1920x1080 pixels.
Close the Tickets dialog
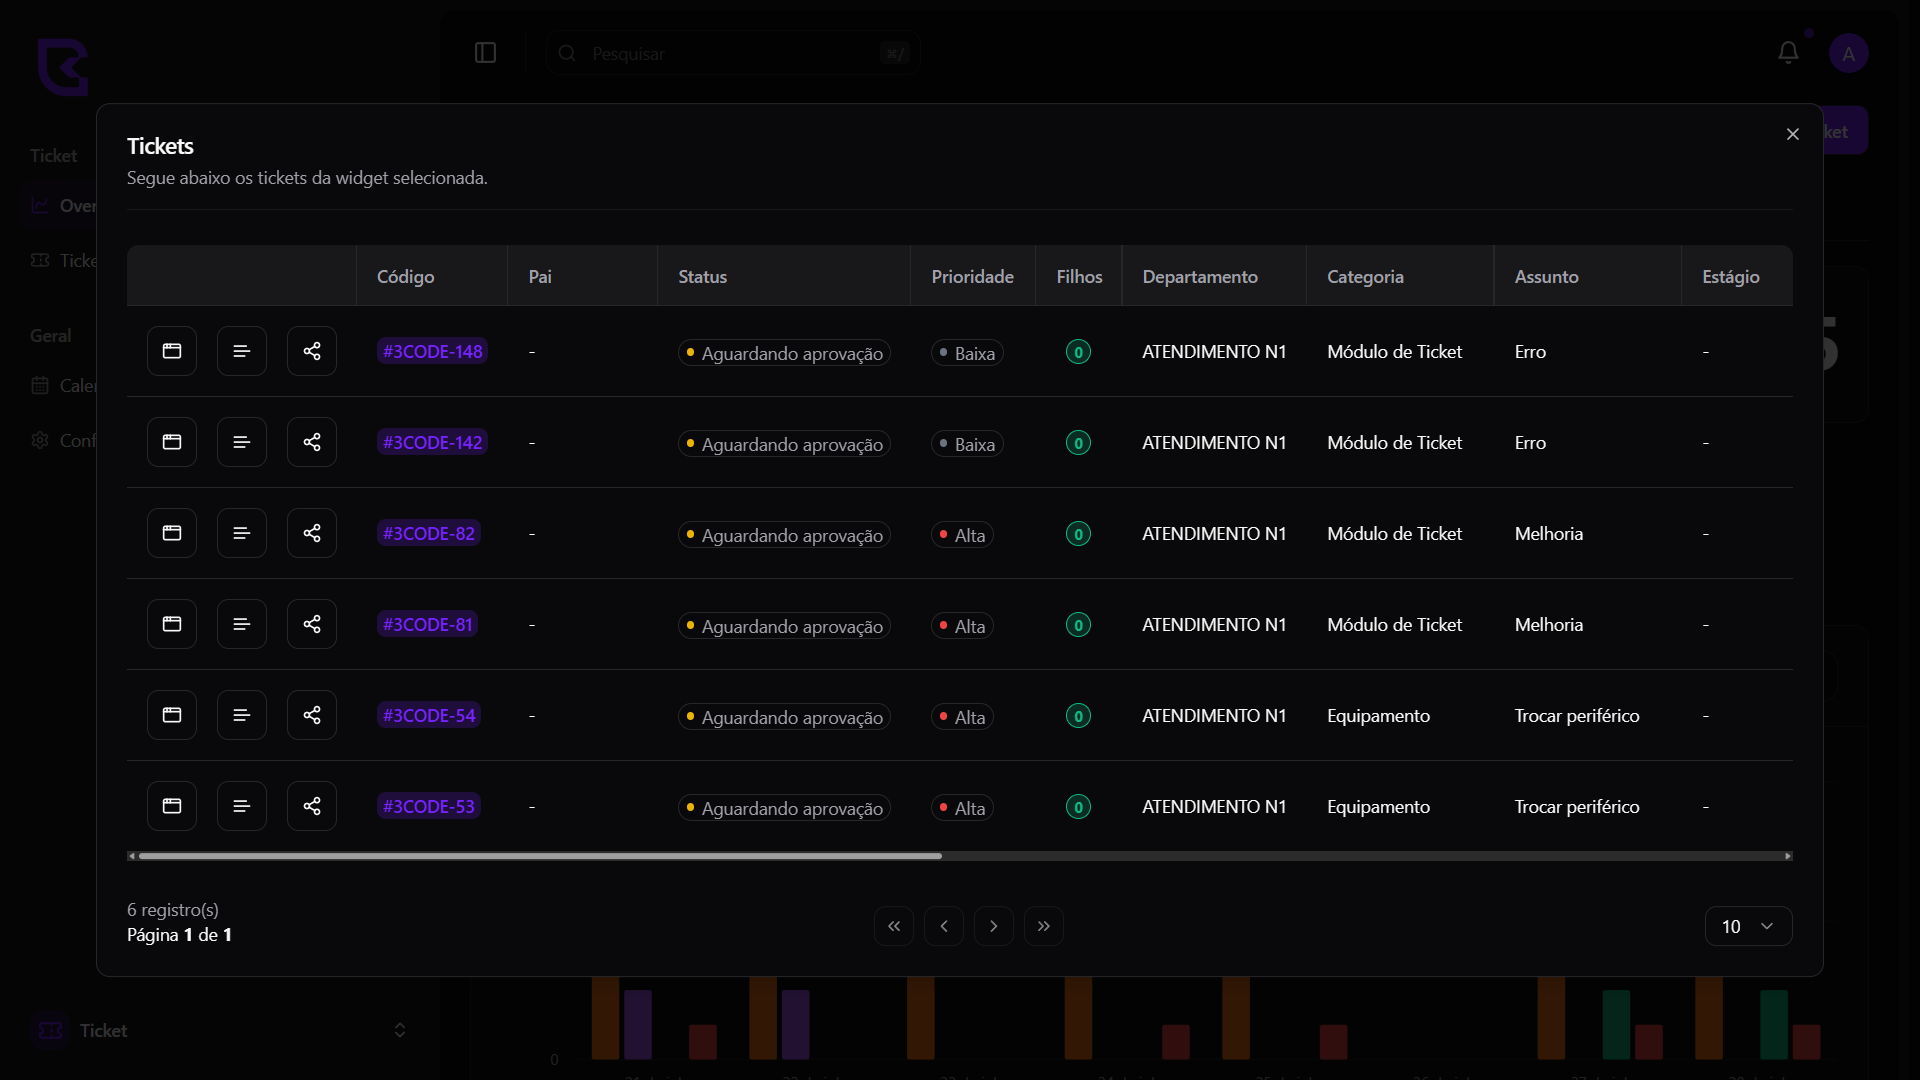[1792, 134]
